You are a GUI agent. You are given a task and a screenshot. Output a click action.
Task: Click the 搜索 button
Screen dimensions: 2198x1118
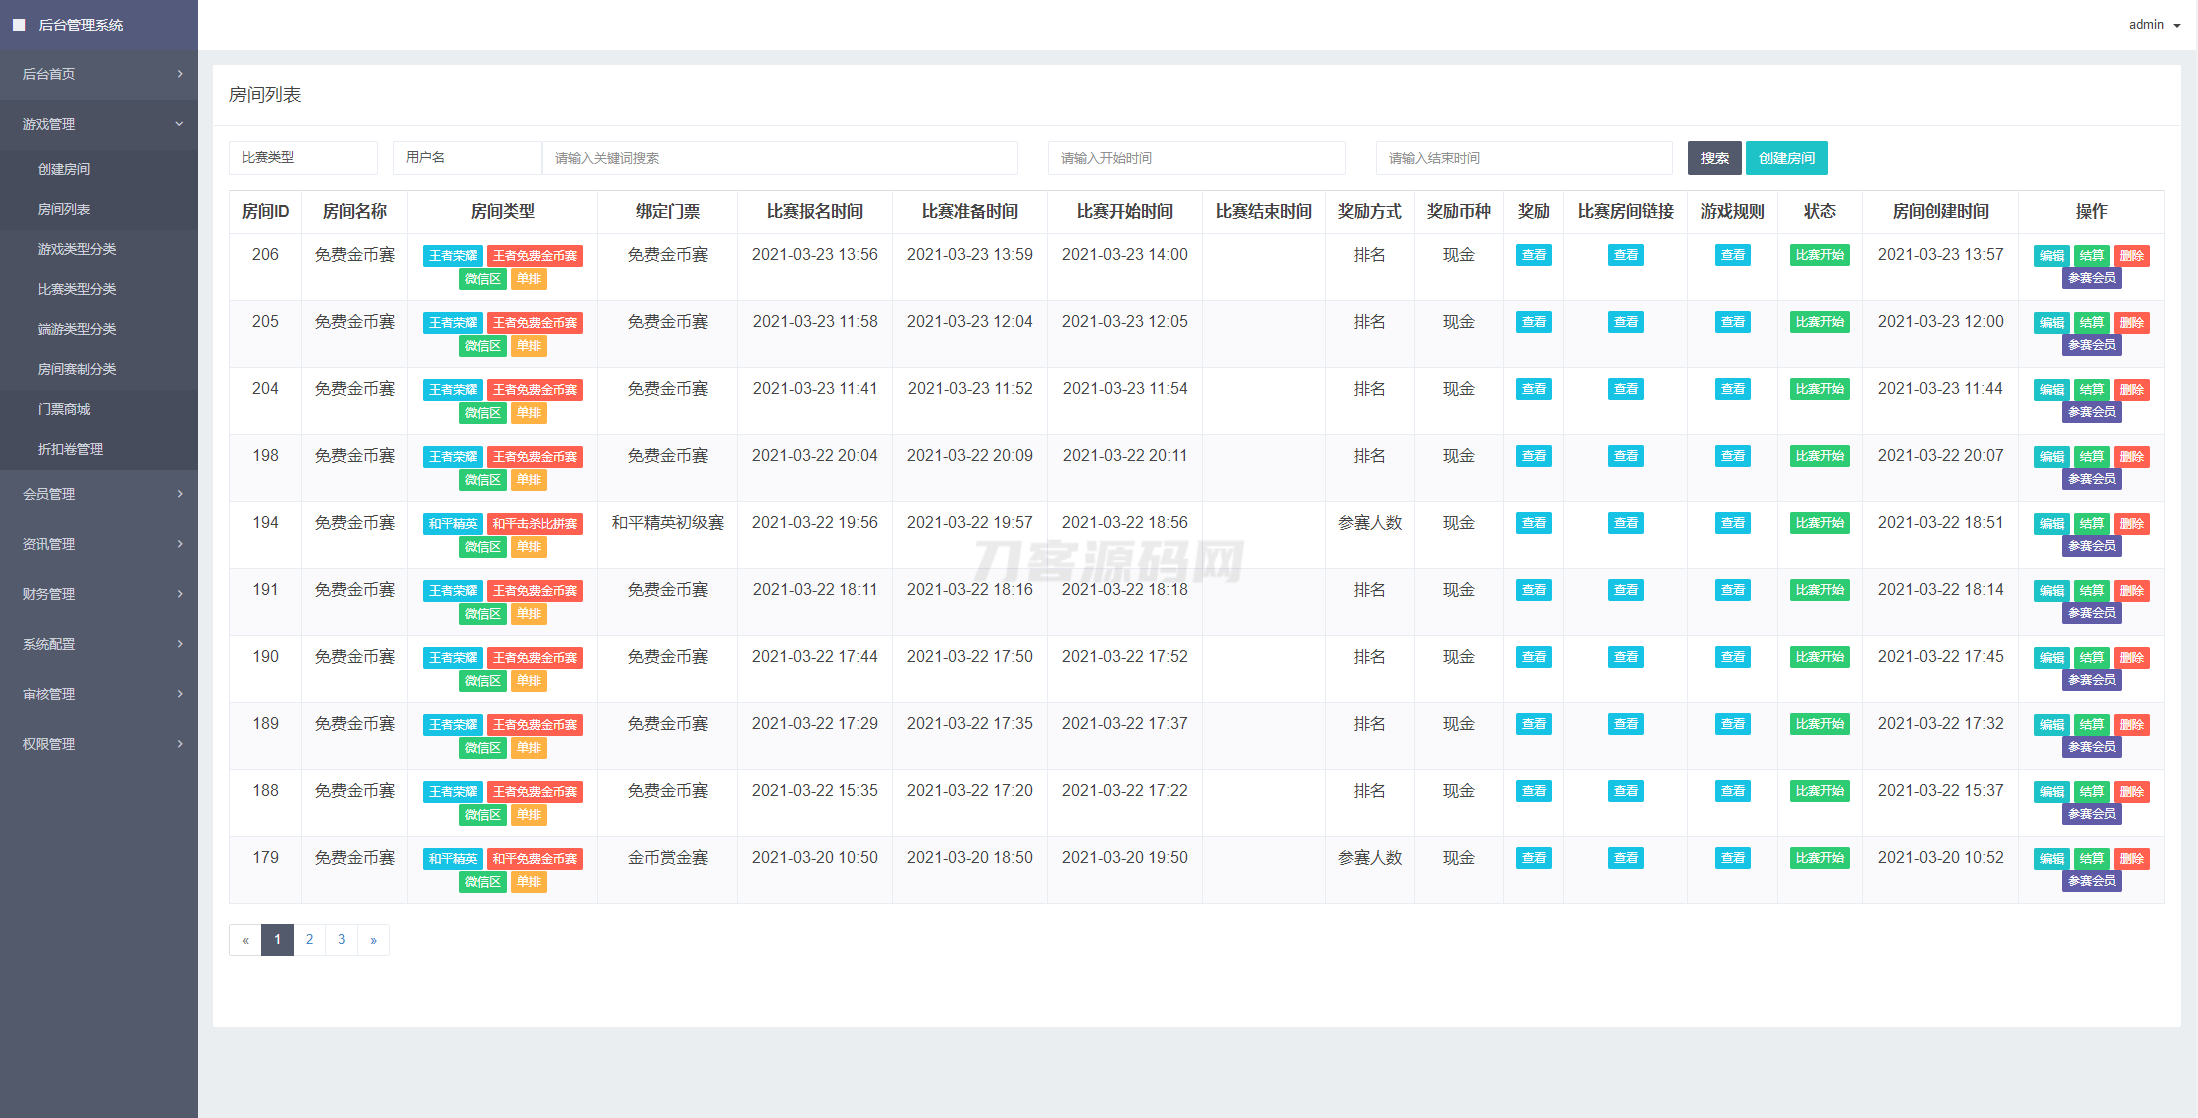pos(1715,158)
